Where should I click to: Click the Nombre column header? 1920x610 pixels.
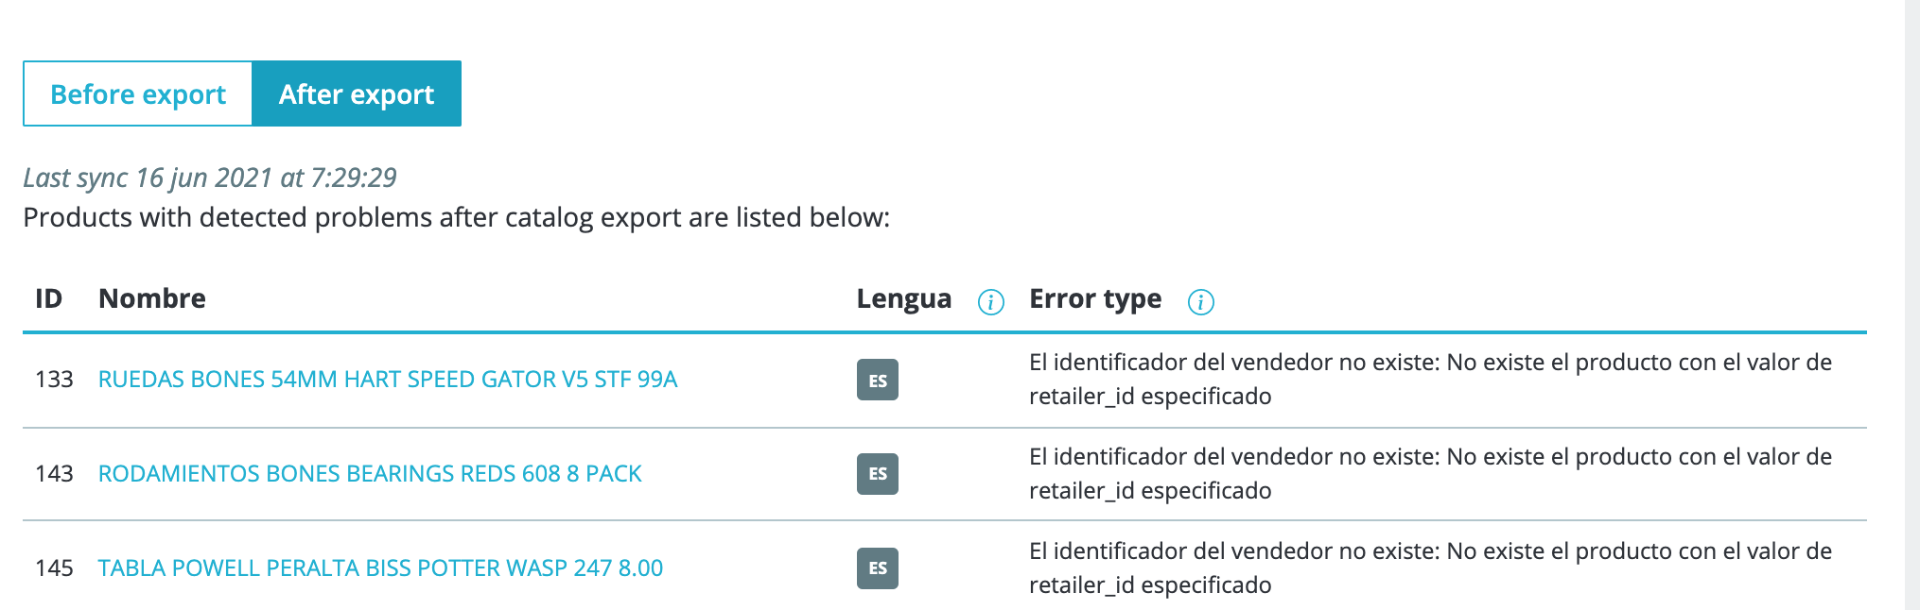pyautogui.click(x=152, y=299)
